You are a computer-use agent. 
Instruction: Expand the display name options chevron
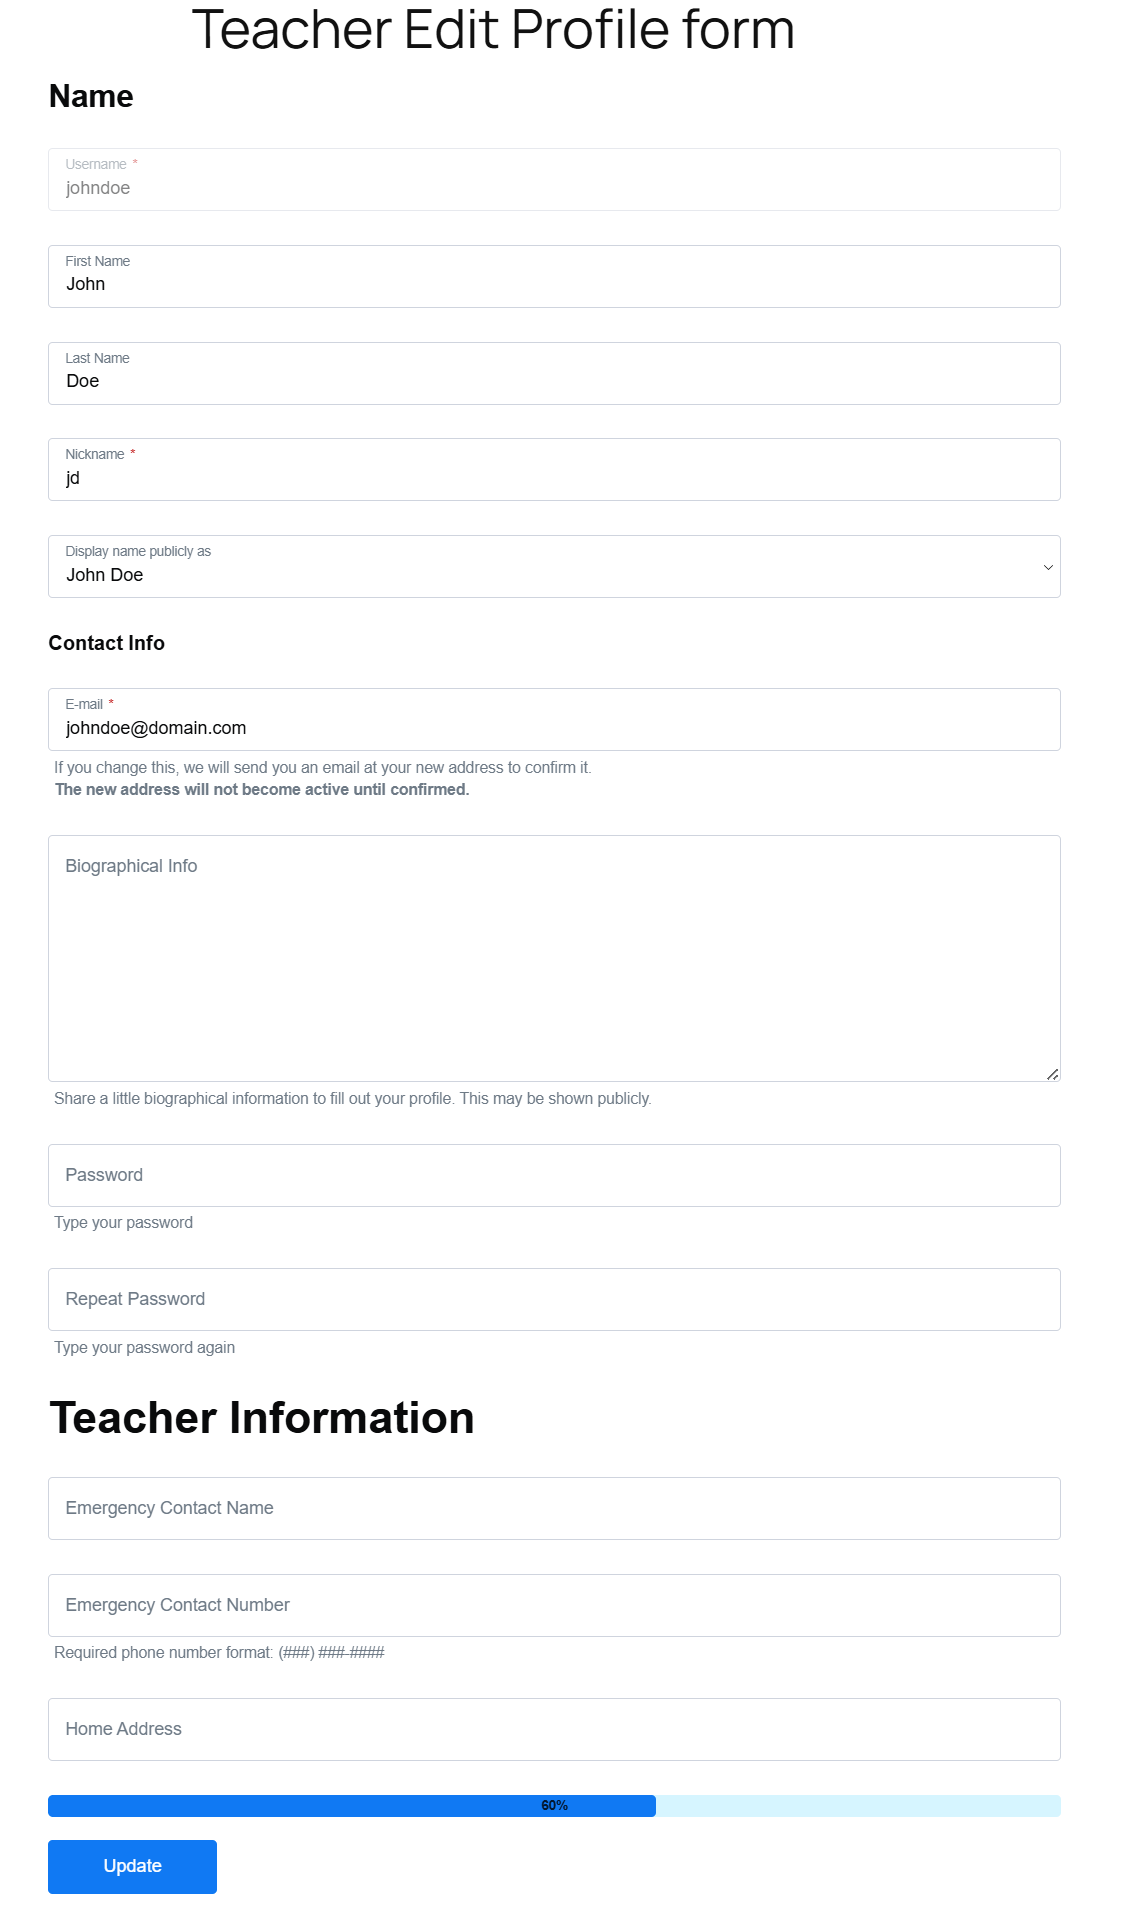[1047, 567]
